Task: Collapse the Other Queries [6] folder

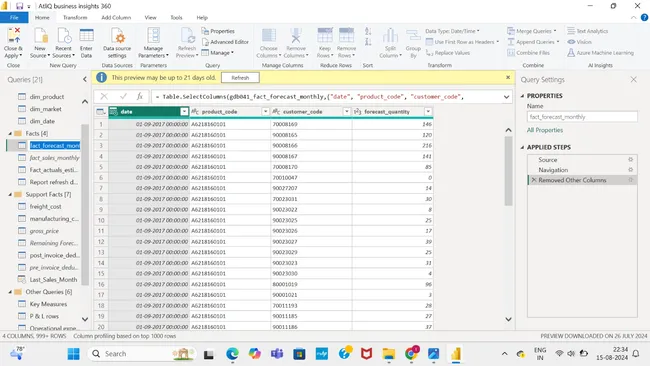Action: click(10, 292)
